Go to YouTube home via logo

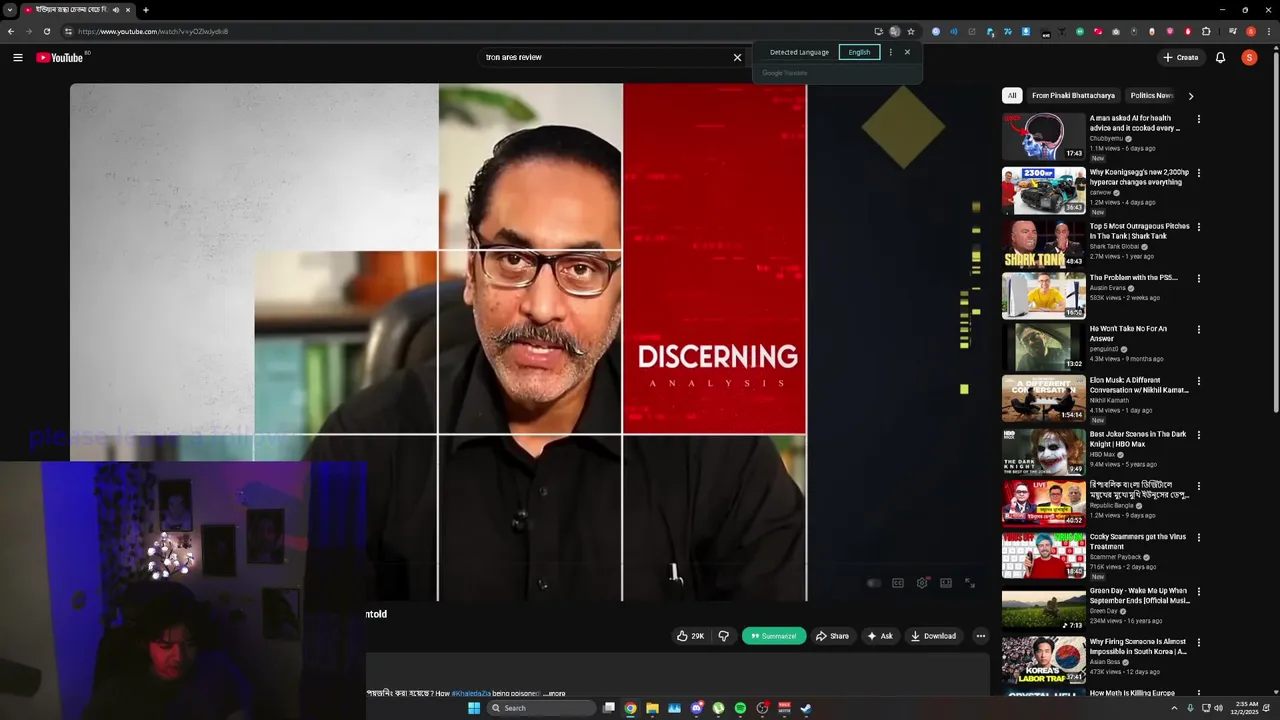pos(60,58)
